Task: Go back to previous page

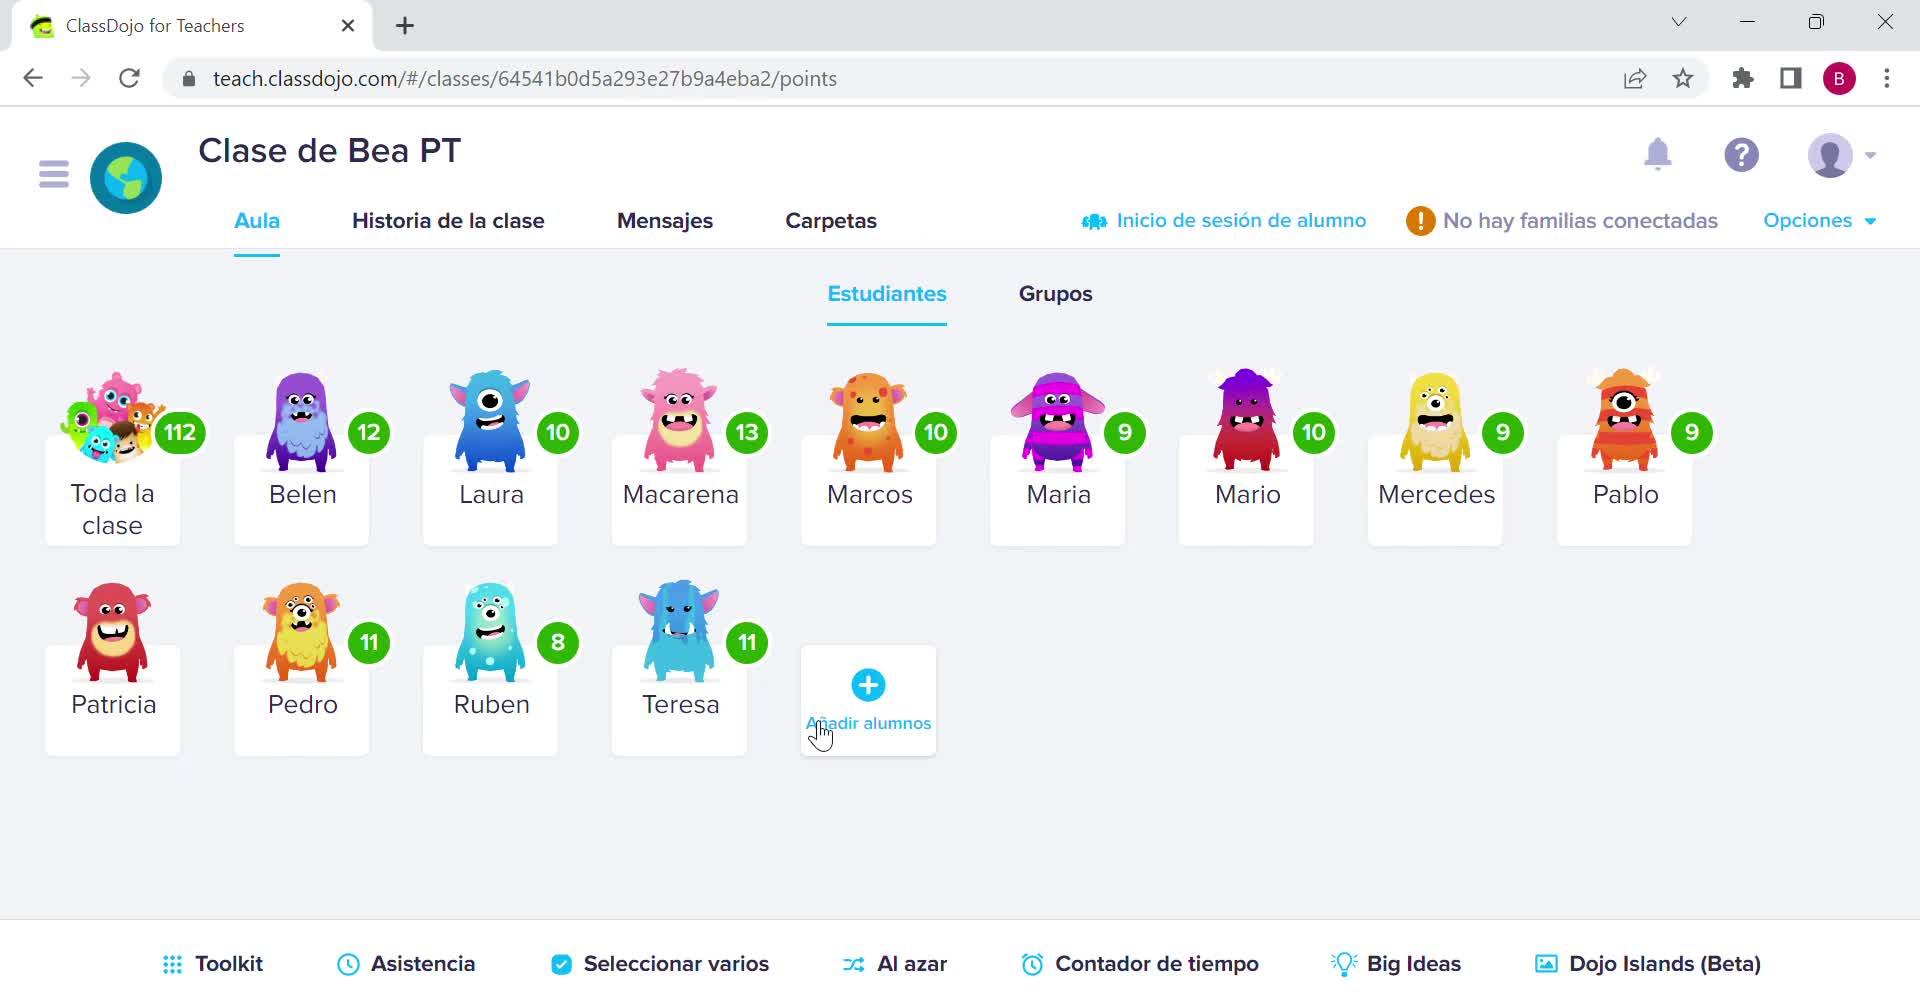Action: (33, 78)
